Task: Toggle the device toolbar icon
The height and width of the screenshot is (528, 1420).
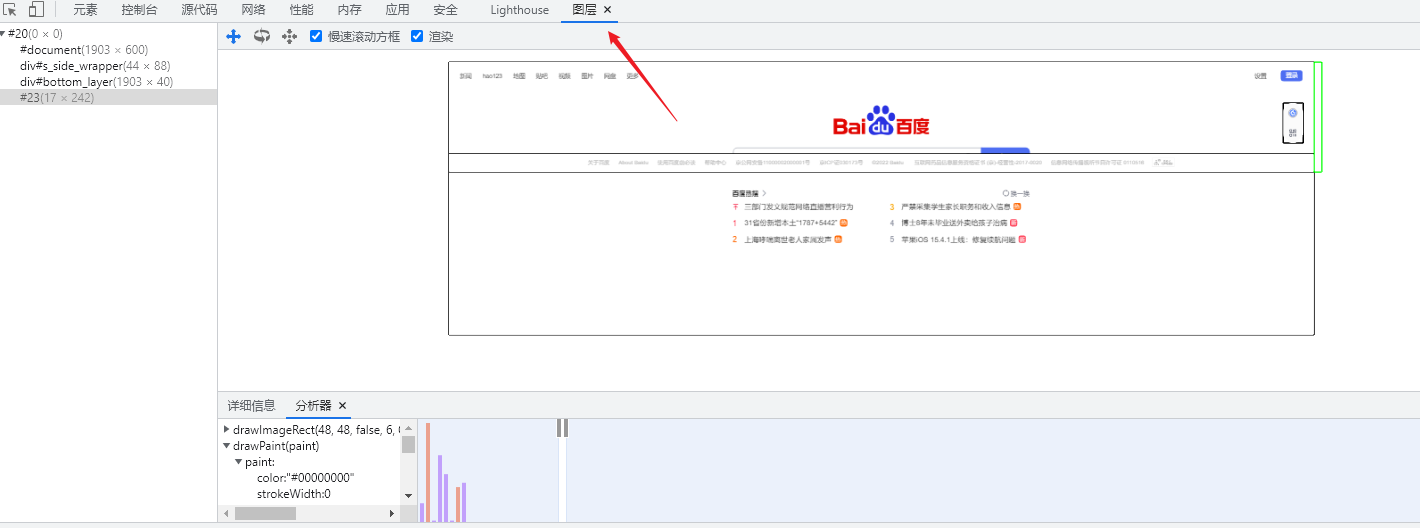Action: [x=36, y=10]
